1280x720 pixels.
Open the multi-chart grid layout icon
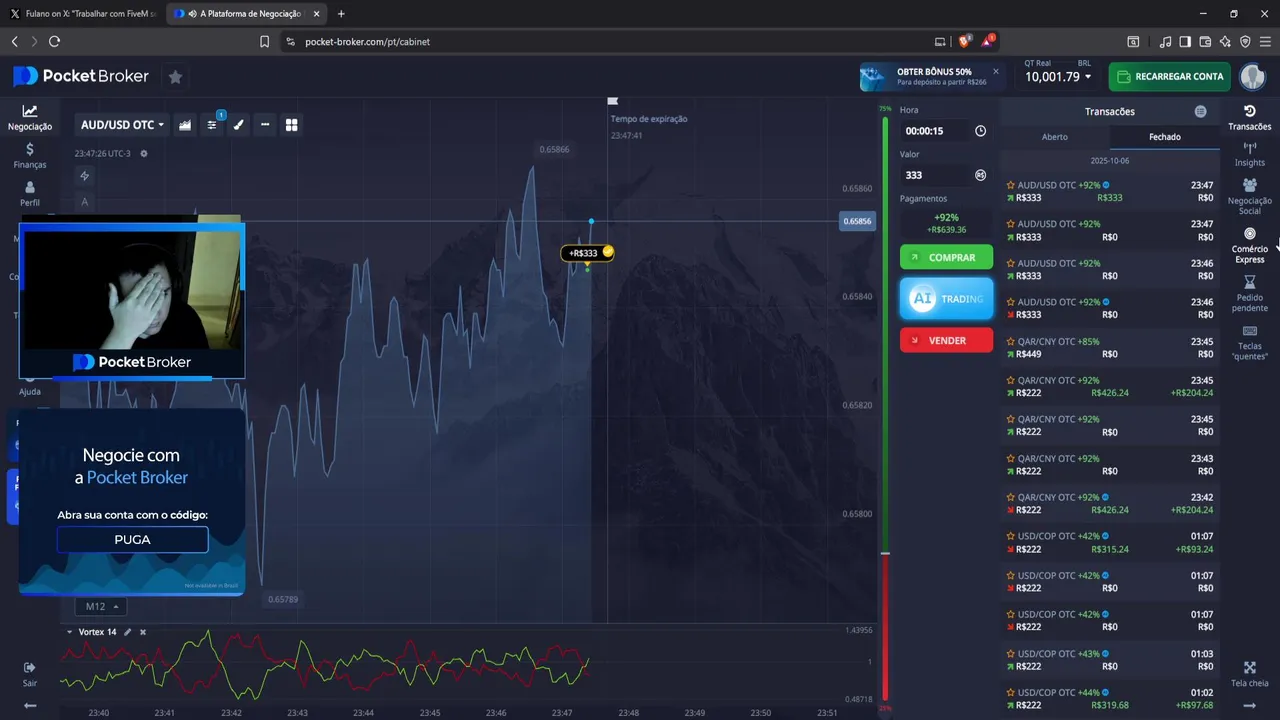click(292, 125)
